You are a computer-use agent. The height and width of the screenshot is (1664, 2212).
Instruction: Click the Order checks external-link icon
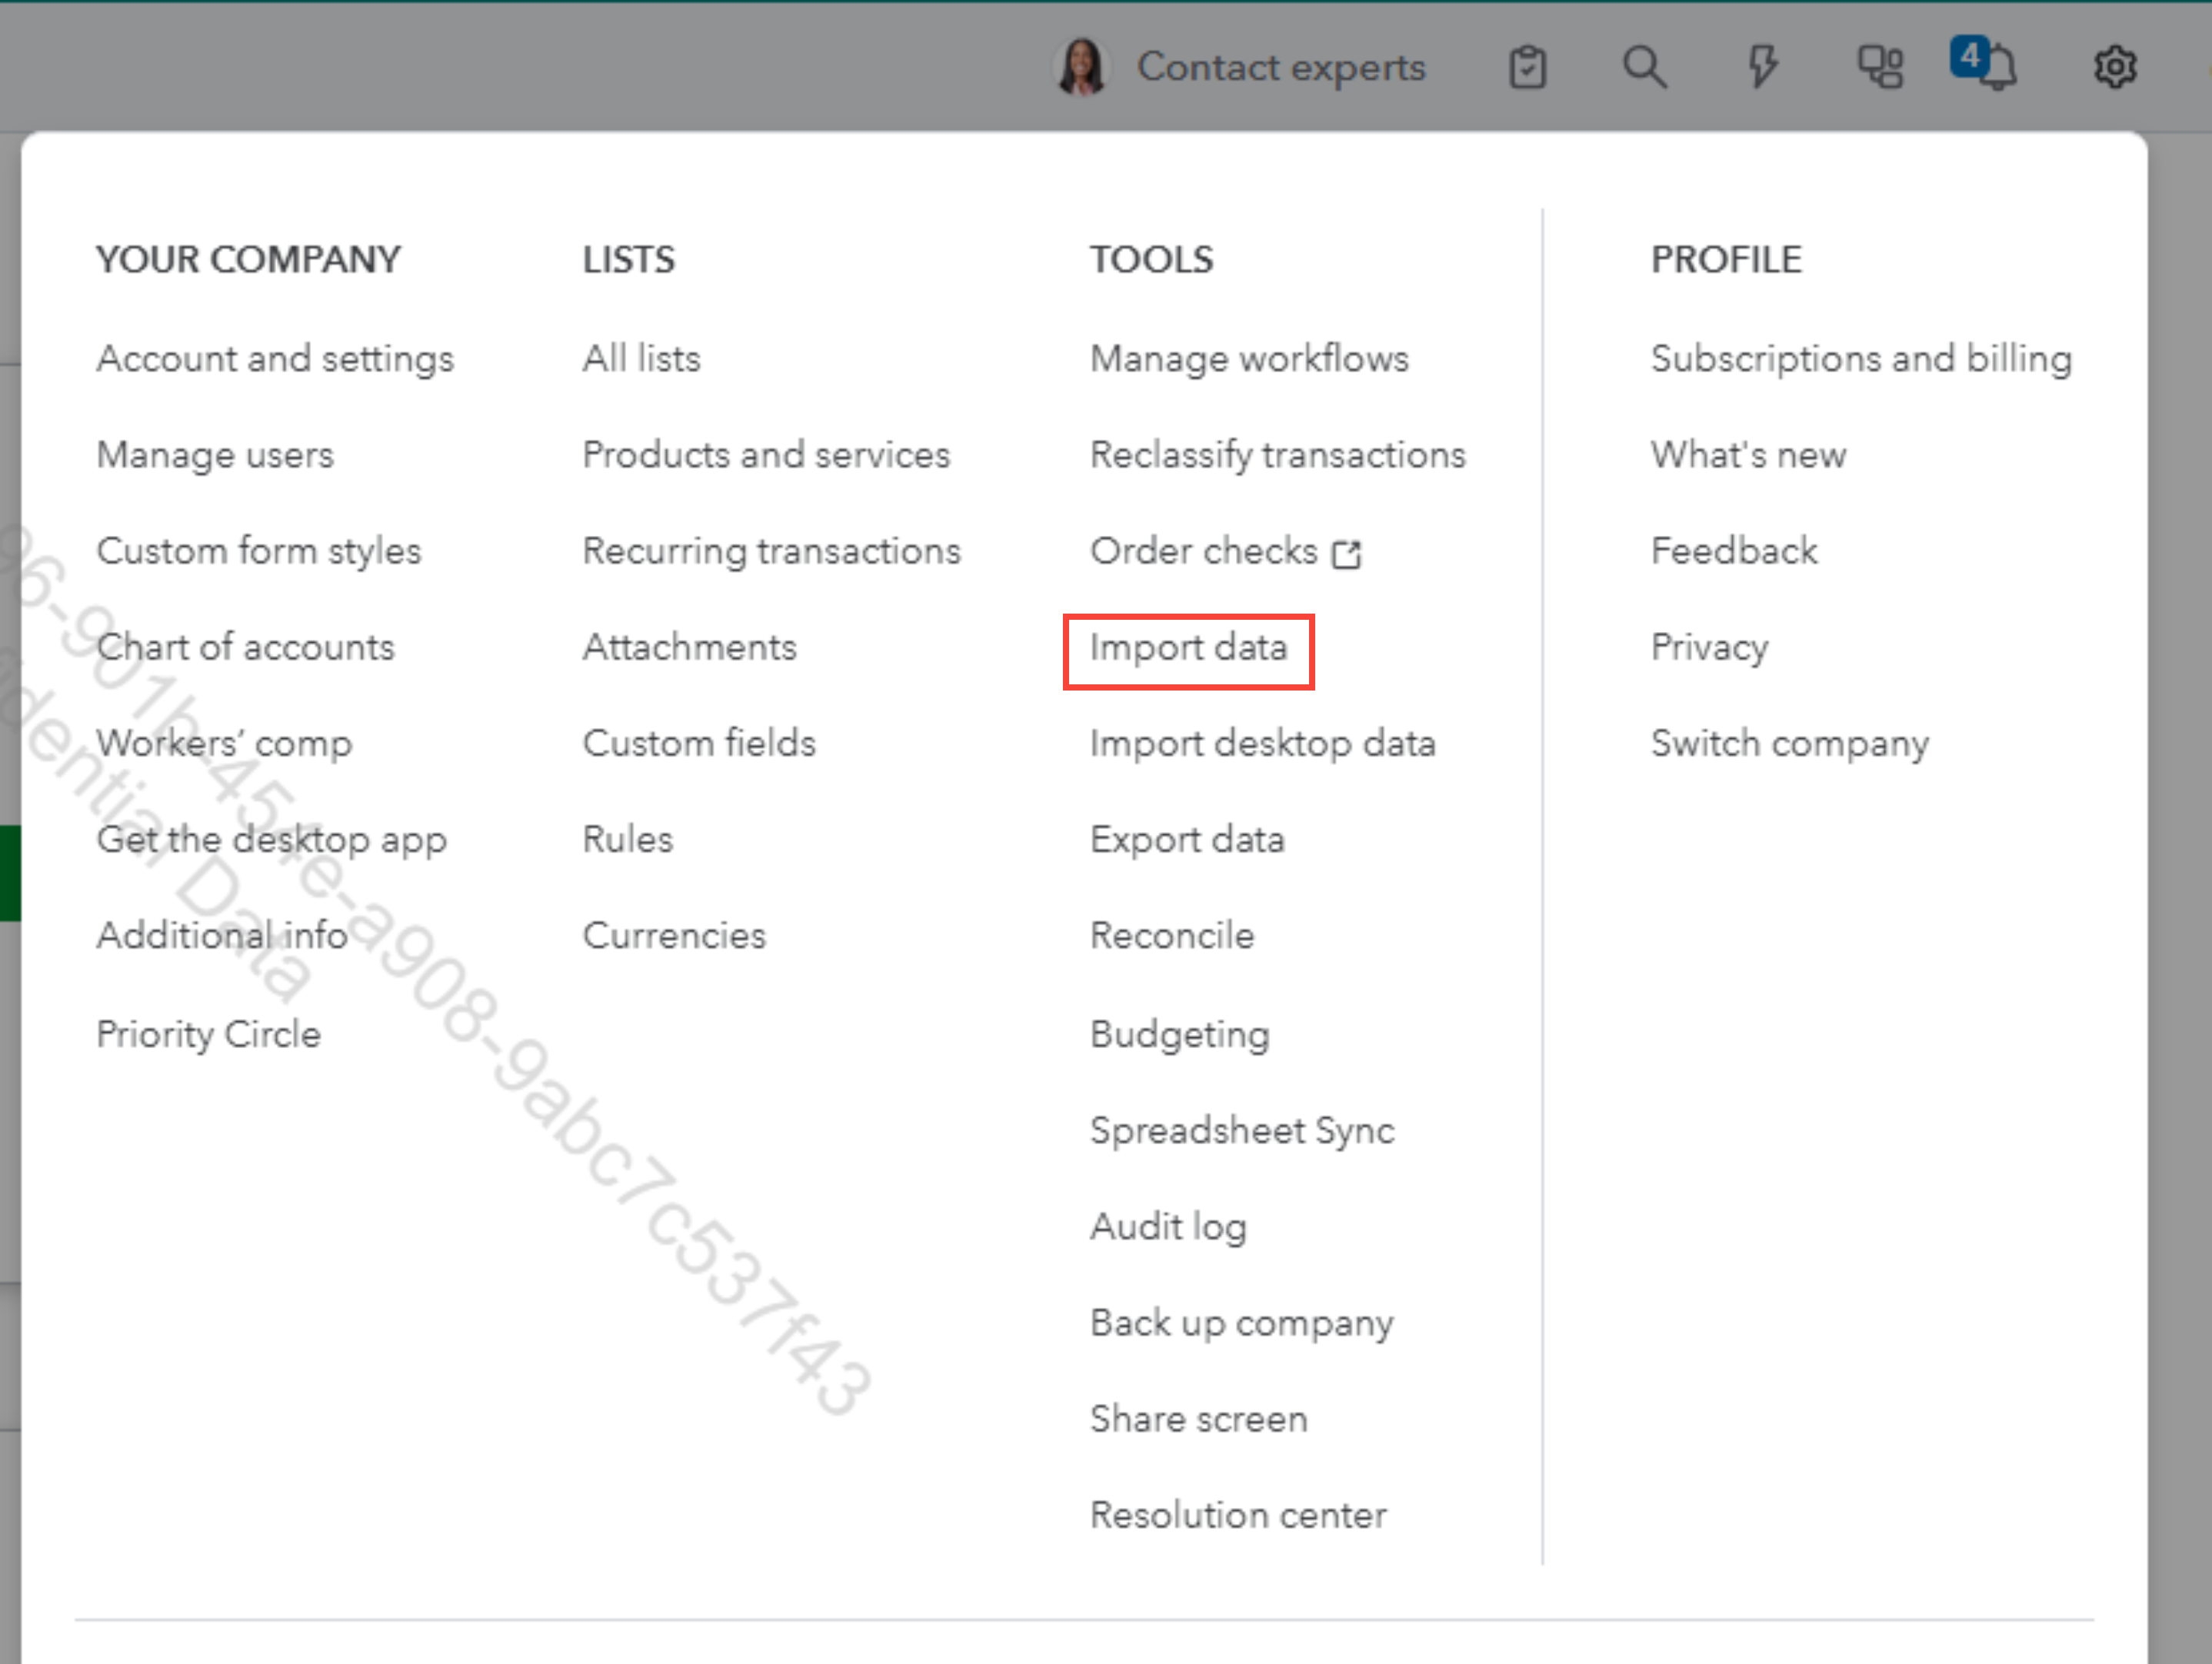[x=1346, y=553]
